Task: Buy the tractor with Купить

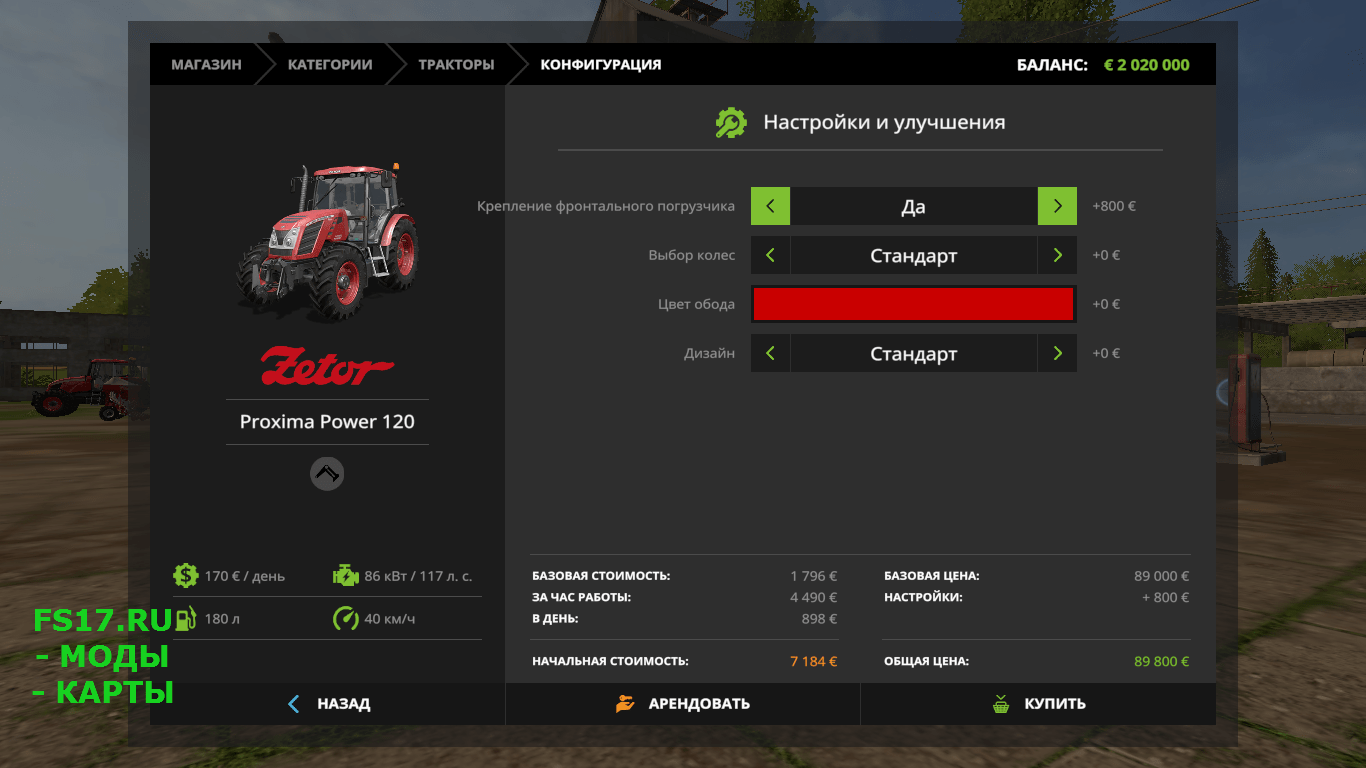Action: (x=1038, y=704)
